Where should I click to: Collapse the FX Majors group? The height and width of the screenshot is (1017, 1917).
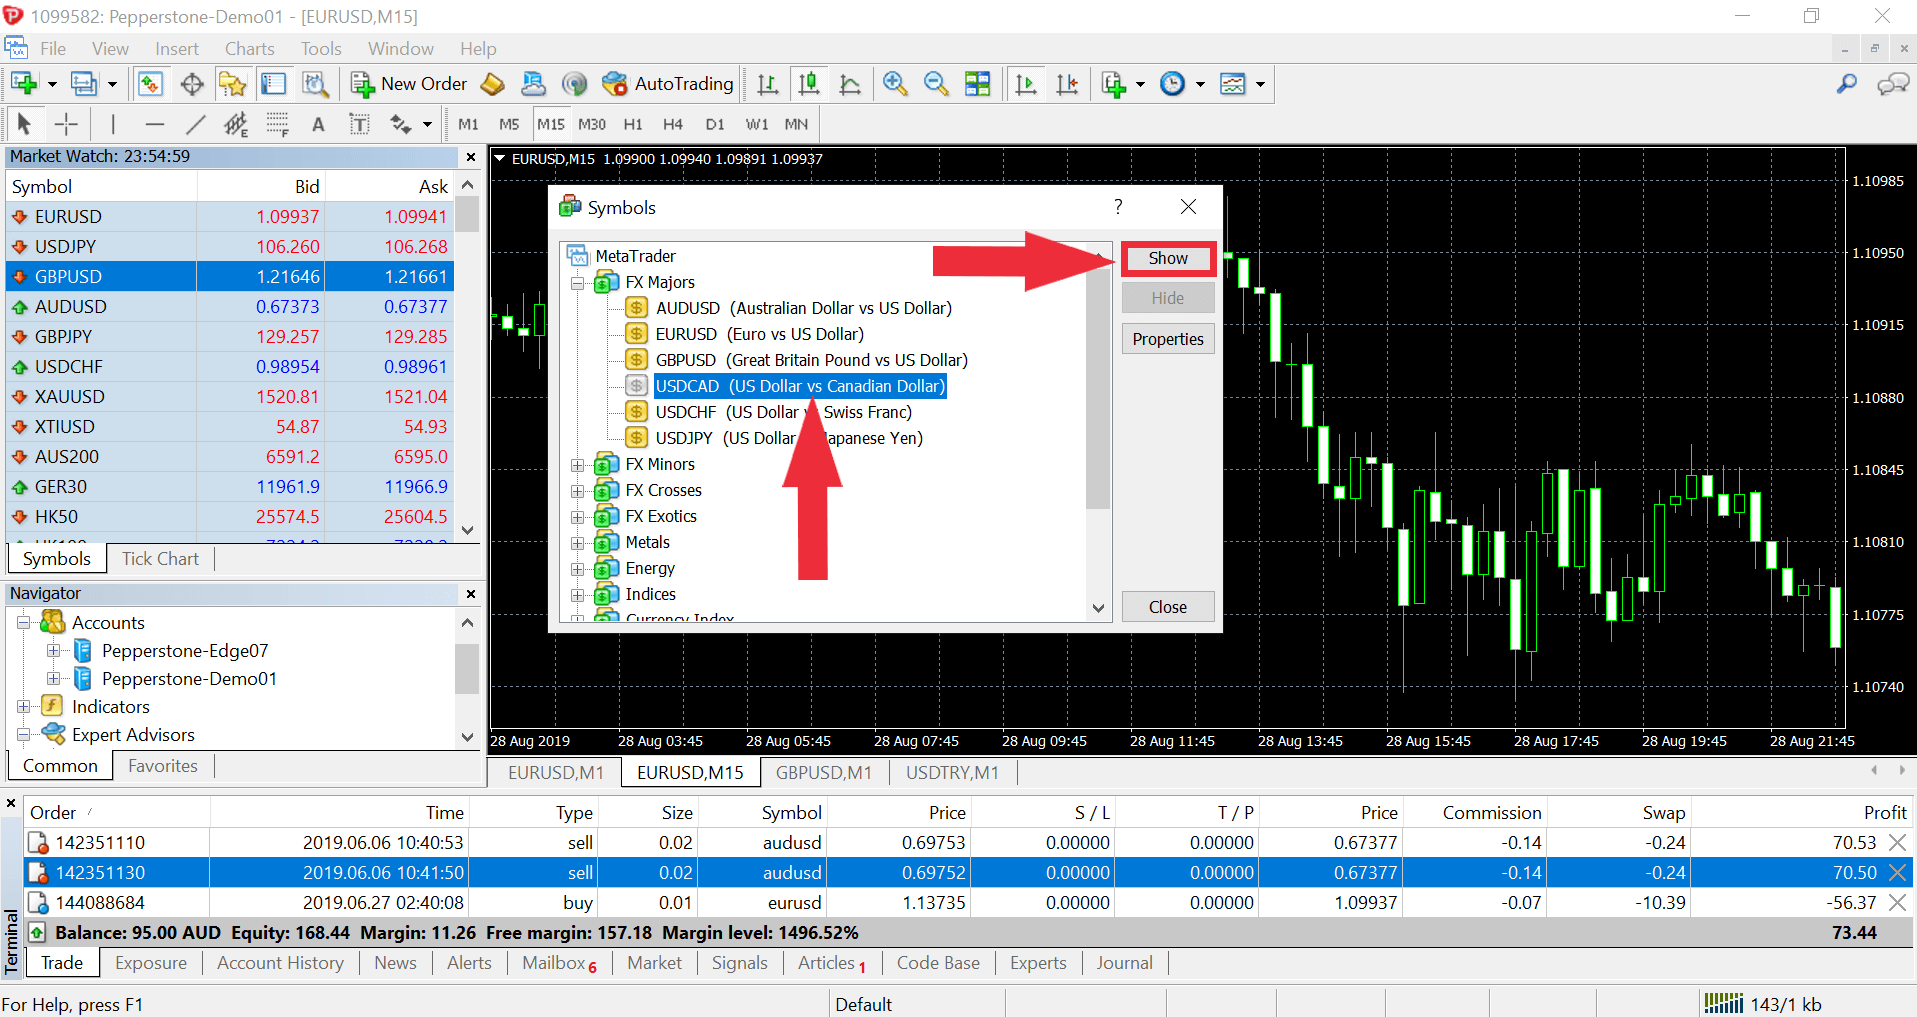pyautogui.click(x=577, y=283)
